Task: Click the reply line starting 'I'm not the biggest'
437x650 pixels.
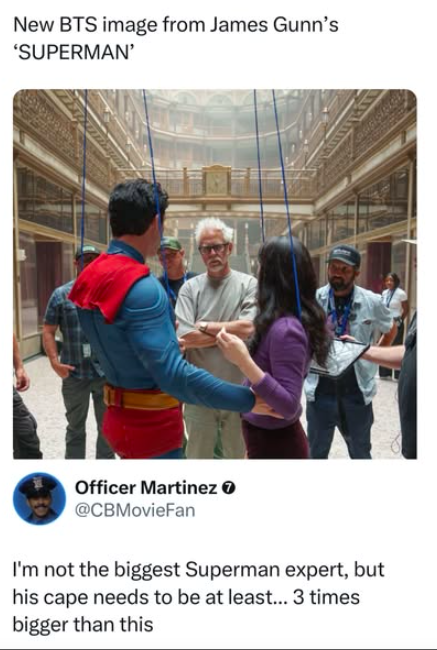Action: click(x=199, y=570)
